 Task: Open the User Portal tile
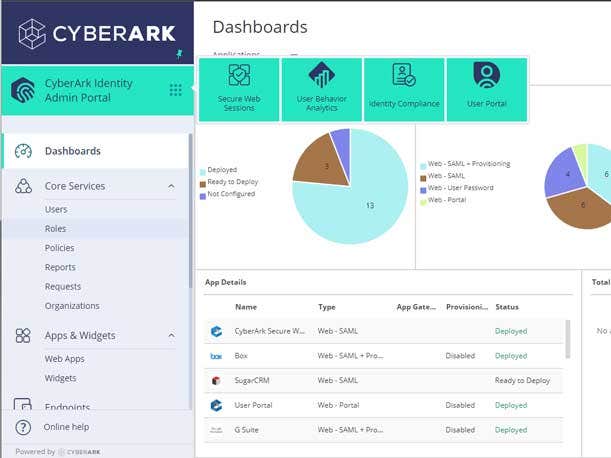click(x=486, y=89)
